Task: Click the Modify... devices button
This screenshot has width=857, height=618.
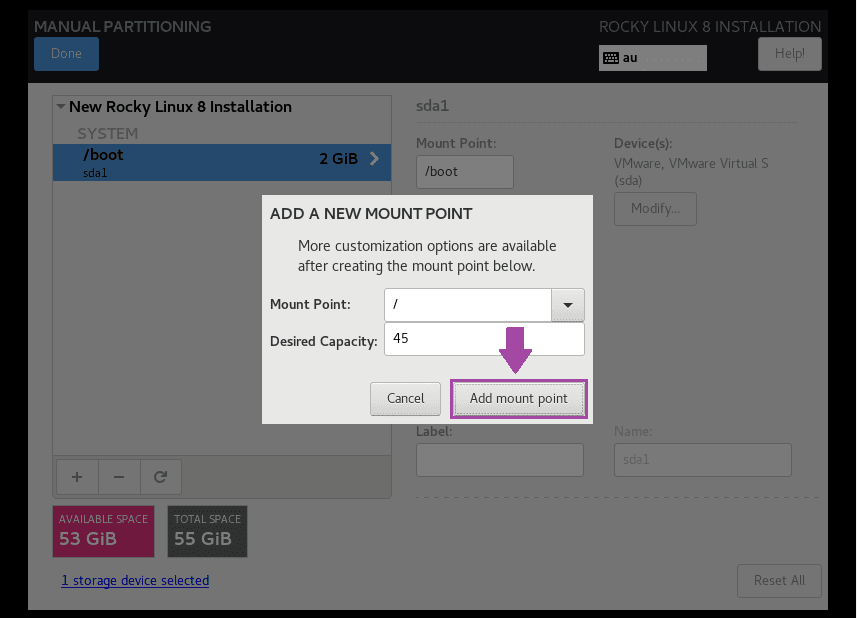Action: tap(655, 209)
